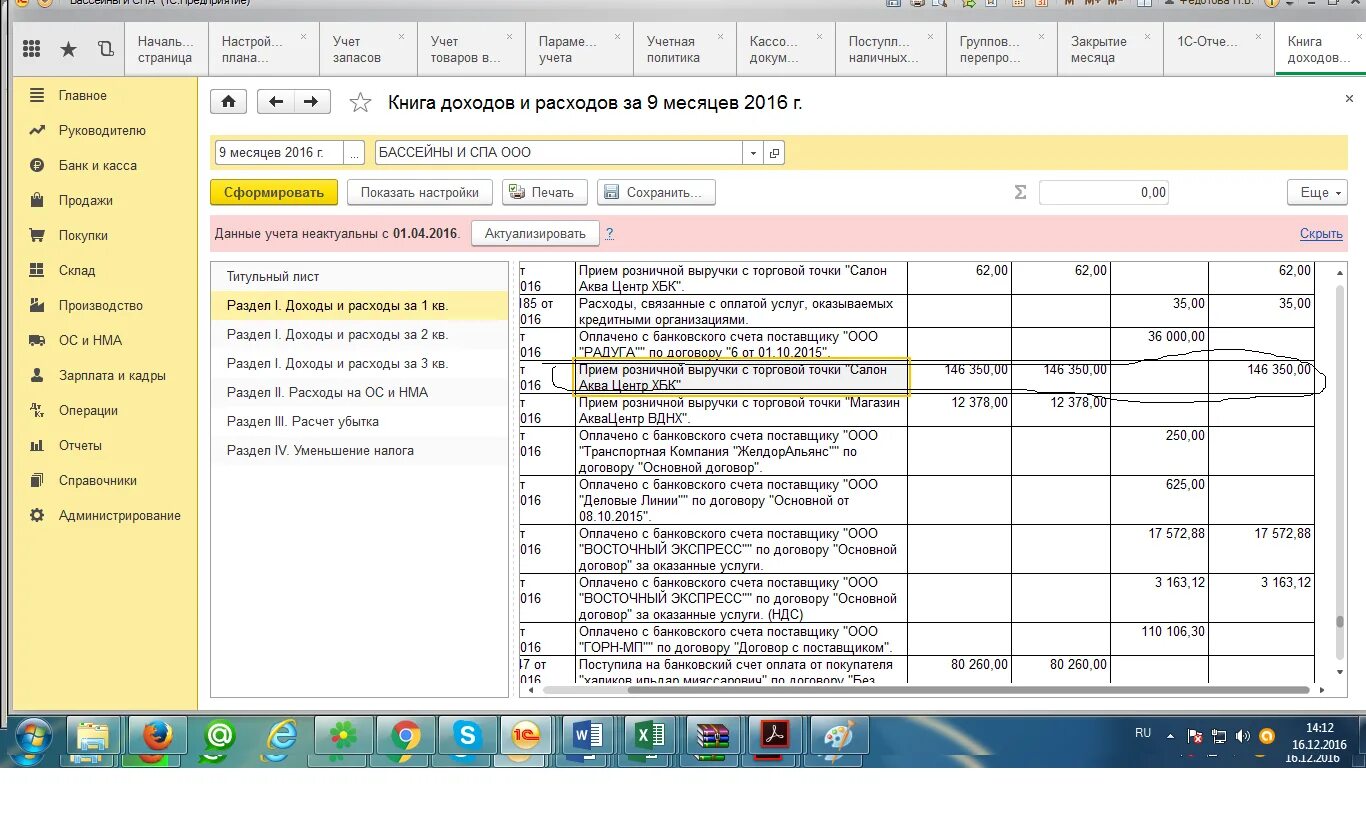1366x813 pixels.
Task: Open Word from the taskbar
Action: point(589,738)
